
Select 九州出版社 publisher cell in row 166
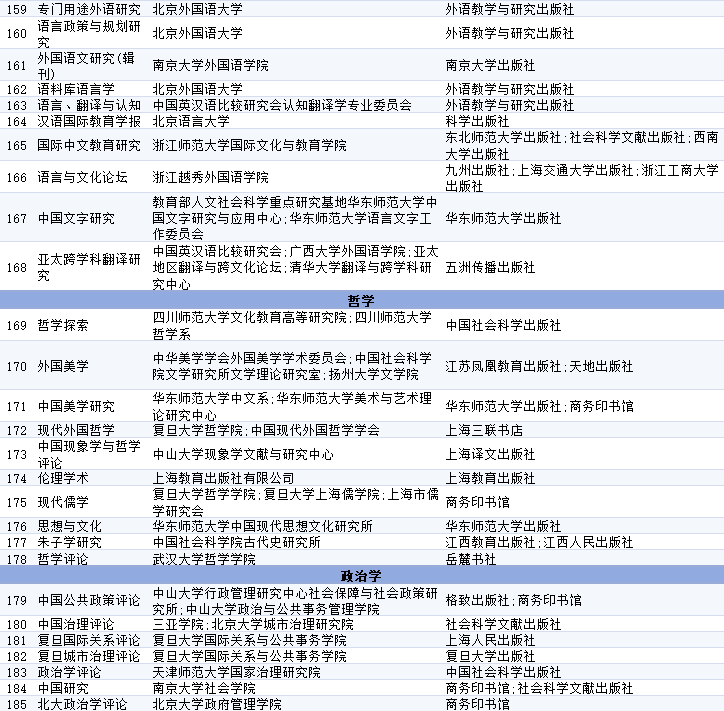click(581, 178)
